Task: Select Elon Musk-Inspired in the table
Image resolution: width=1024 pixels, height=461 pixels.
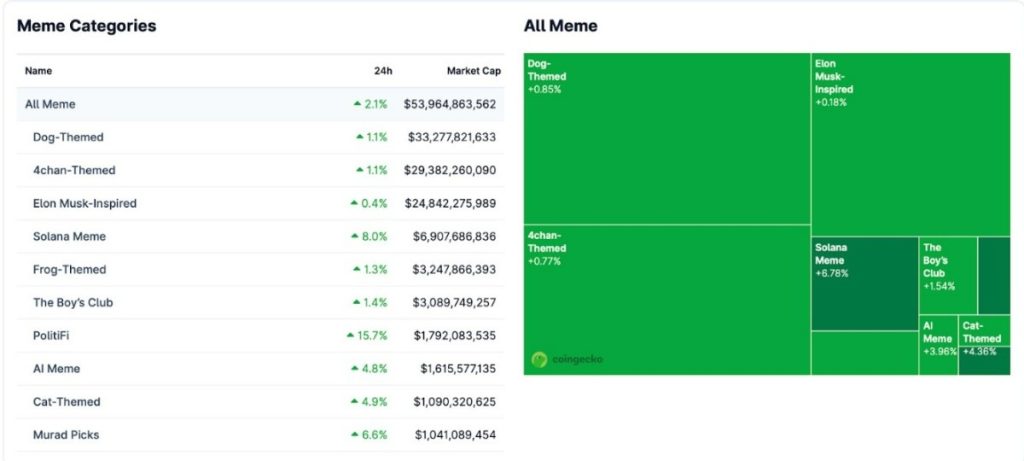Action: [x=84, y=203]
